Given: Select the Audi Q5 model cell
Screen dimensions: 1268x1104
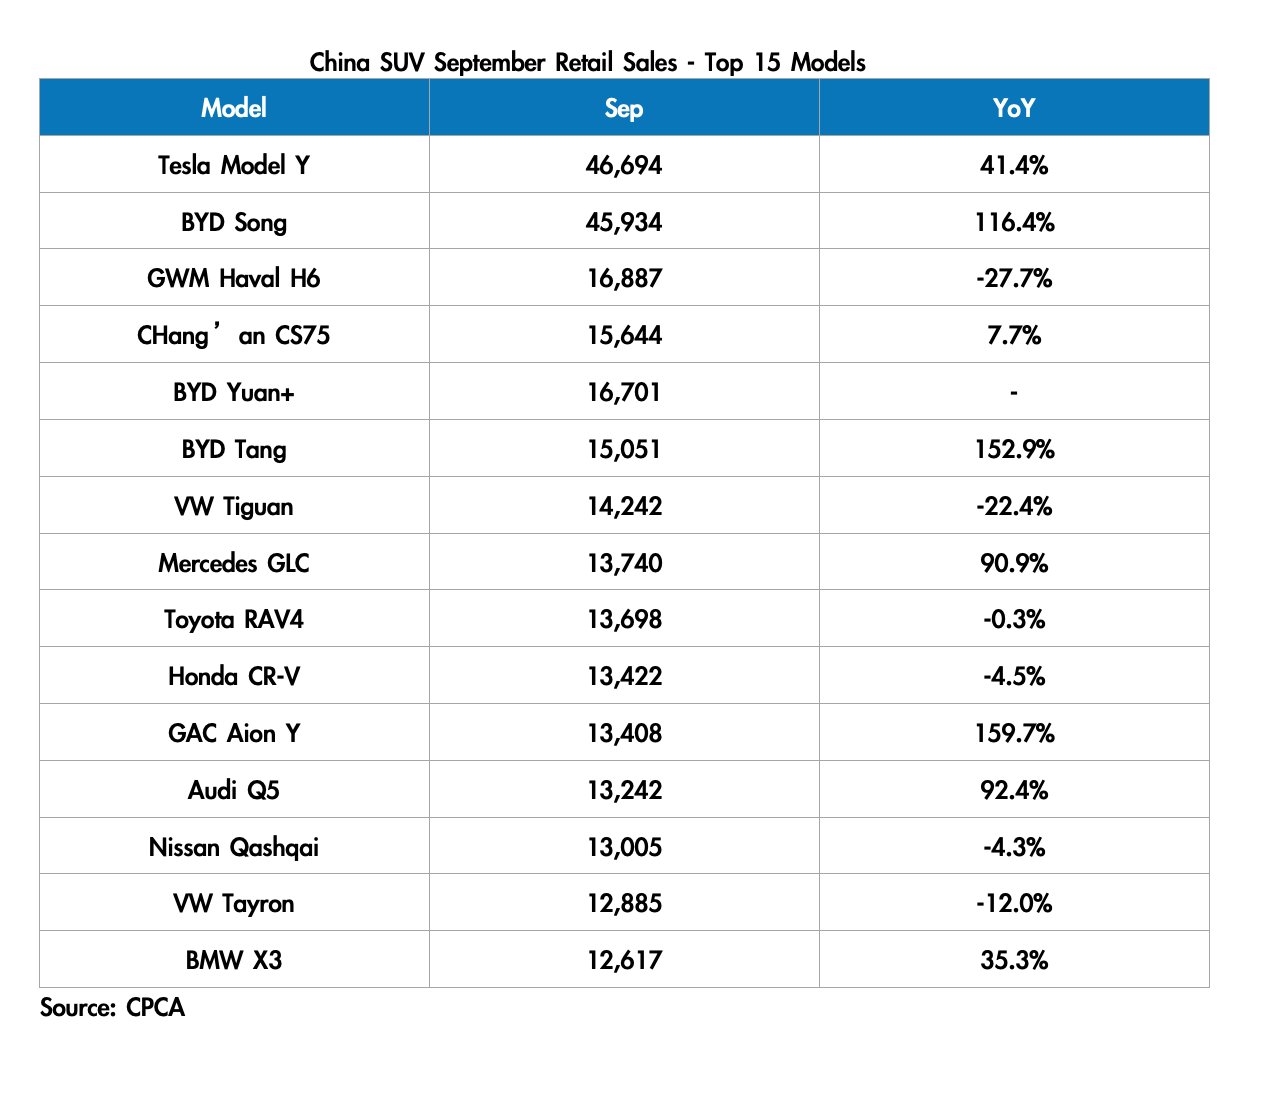Looking at the screenshot, I should 234,790.
